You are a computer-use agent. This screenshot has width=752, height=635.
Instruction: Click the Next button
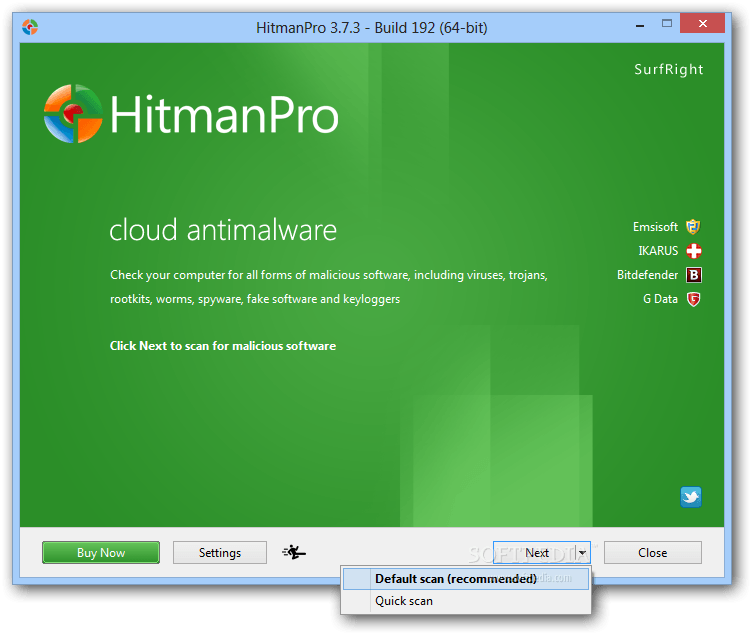(x=534, y=553)
